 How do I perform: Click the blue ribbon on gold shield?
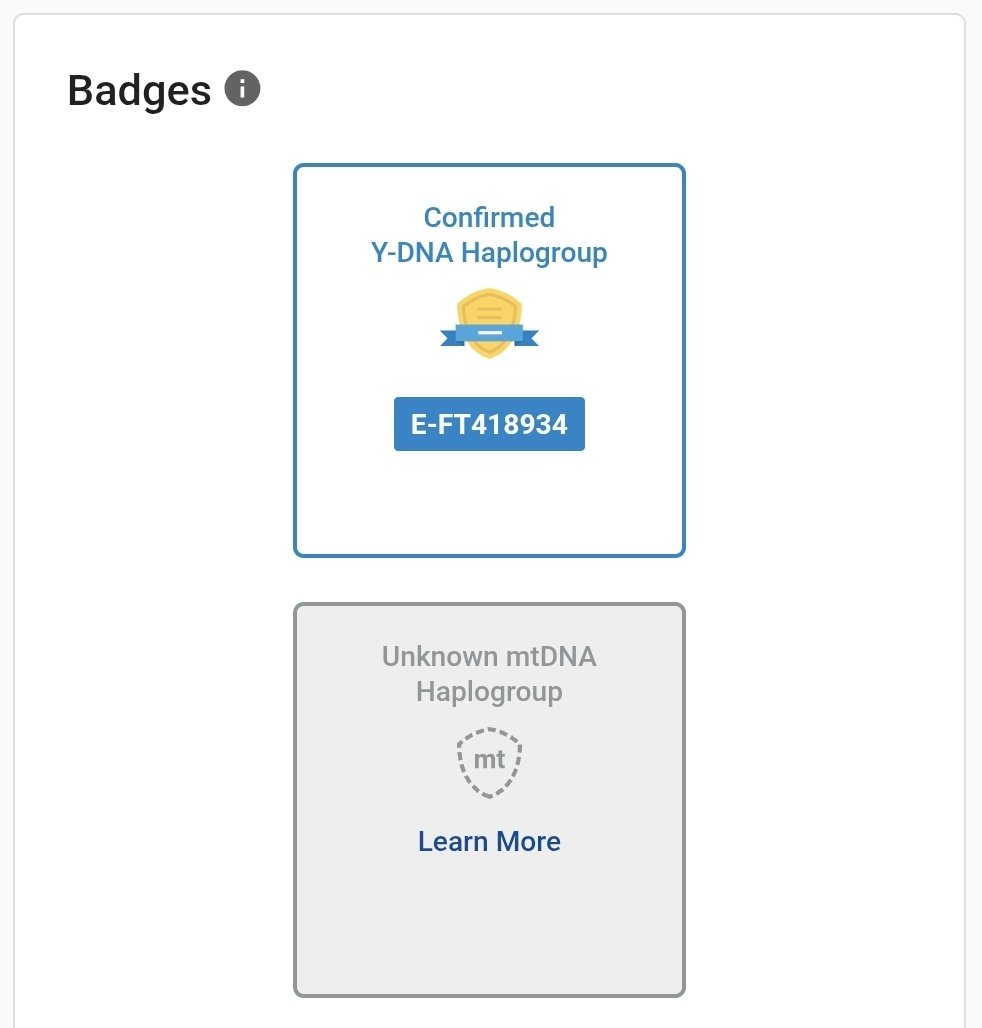[x=489, y=335]
